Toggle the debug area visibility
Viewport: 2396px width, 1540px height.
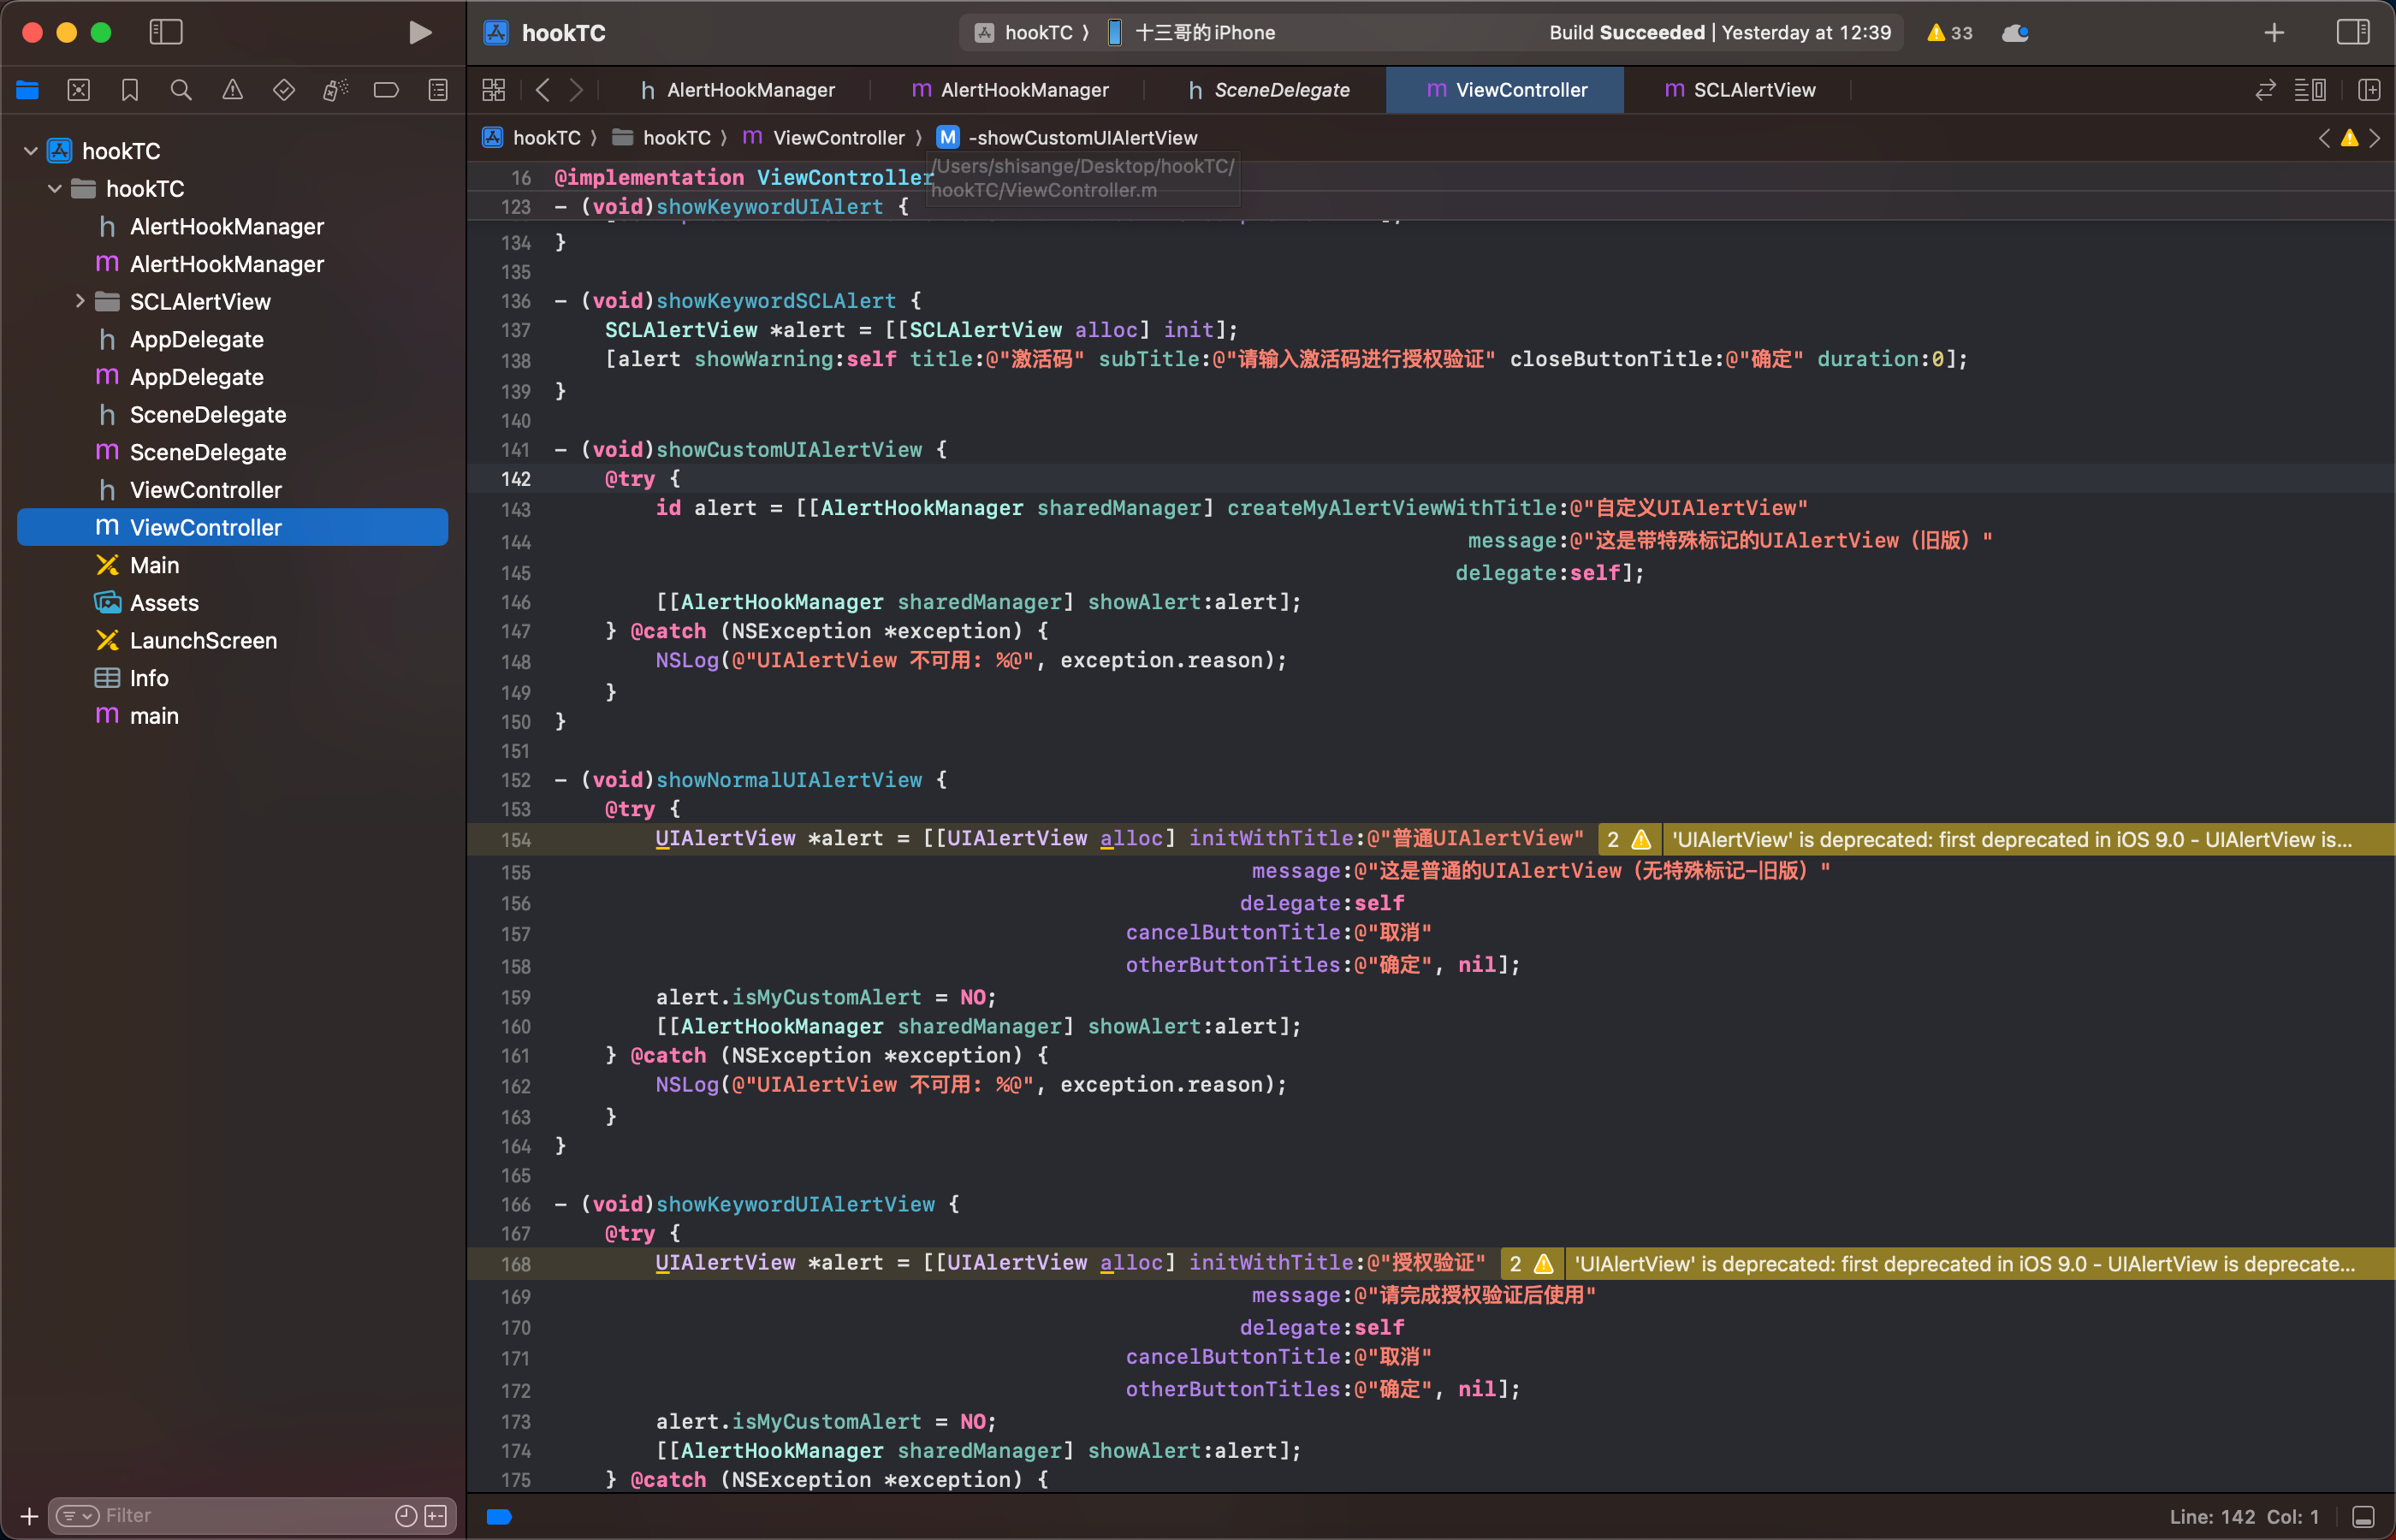pos(2364,1517)
